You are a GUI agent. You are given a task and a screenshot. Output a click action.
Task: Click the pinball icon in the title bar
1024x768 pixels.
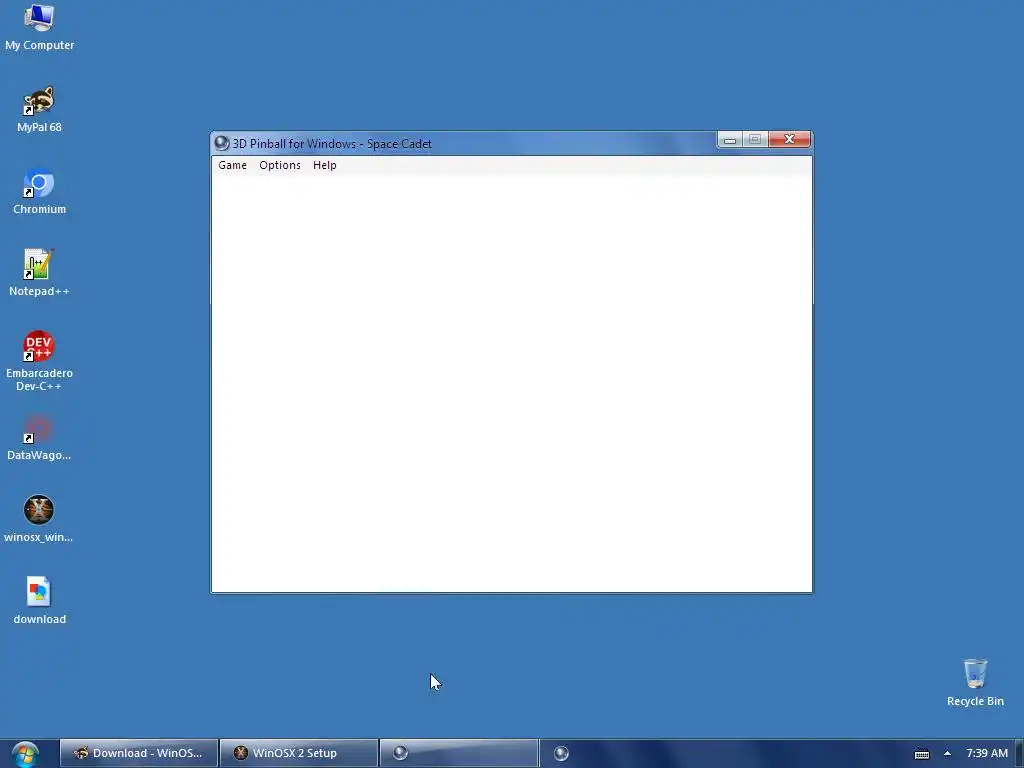pyautogui.click(x=222, y=143)
